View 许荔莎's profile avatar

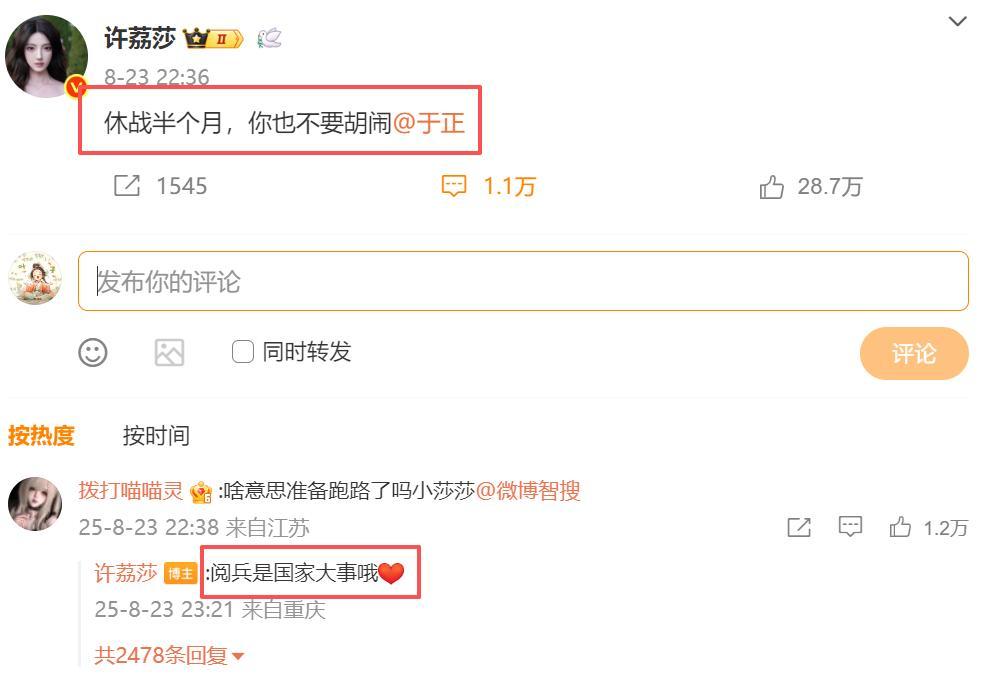tap(47, 56)
